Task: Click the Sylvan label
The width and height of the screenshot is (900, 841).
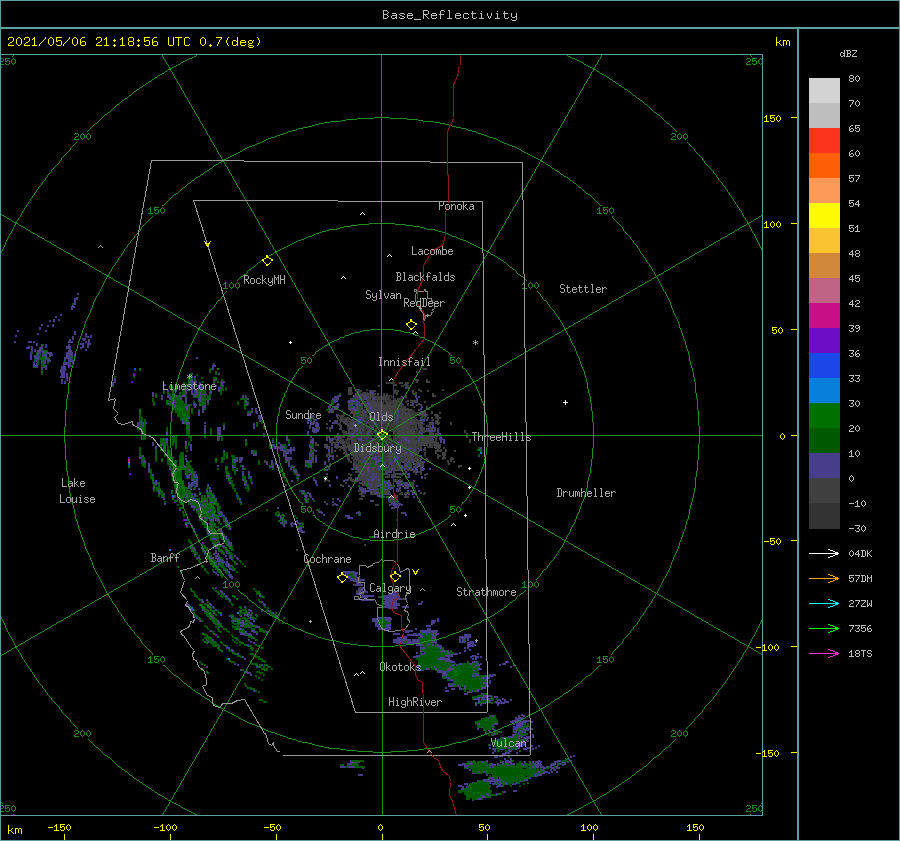Action: point(383,294)
